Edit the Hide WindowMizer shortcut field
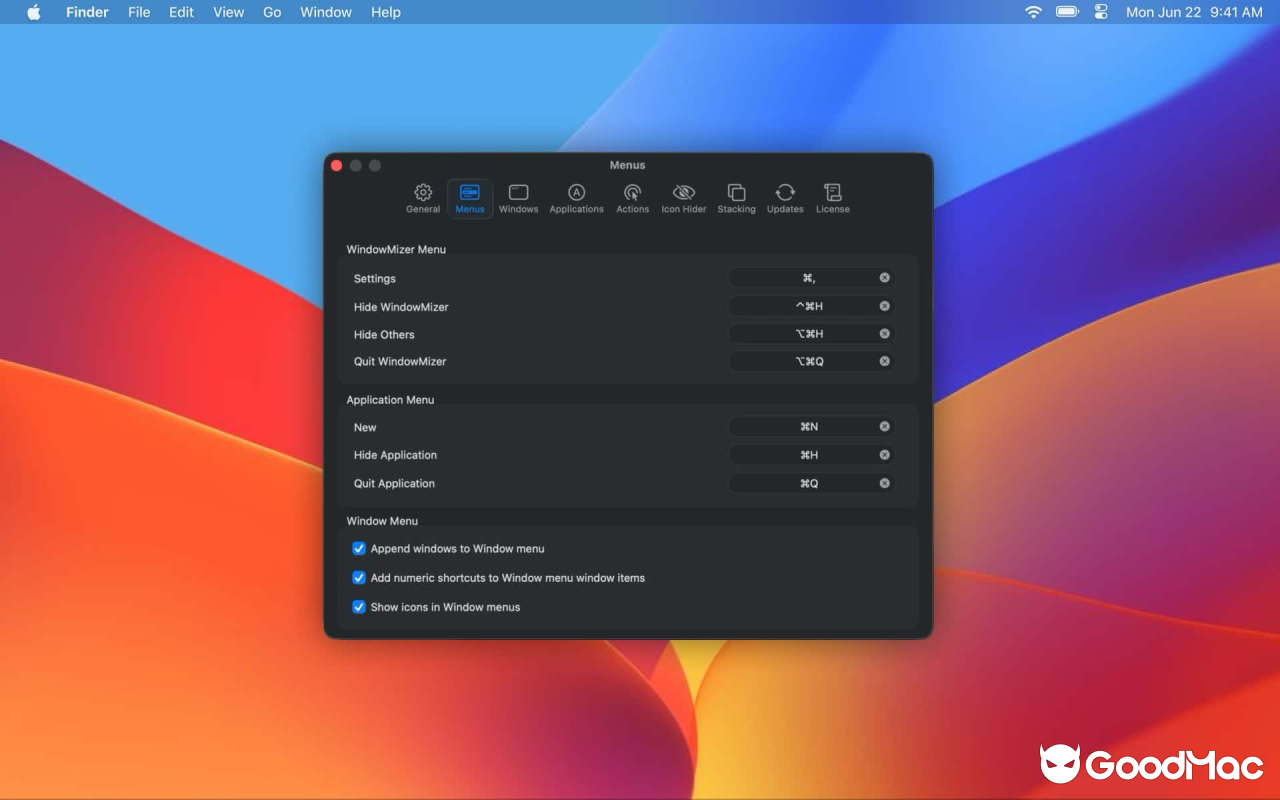Image resolution: width=1280 pixels, height=800 pixels. 810,306
